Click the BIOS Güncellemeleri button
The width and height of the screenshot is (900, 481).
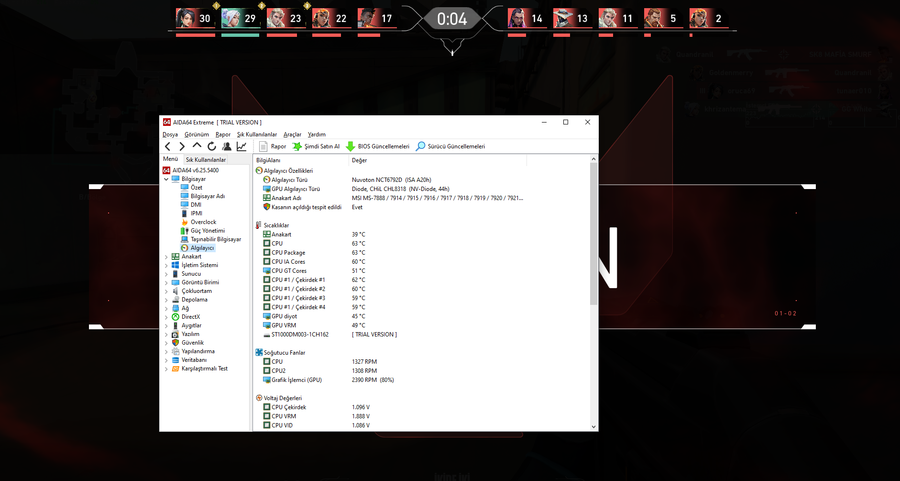378,147
